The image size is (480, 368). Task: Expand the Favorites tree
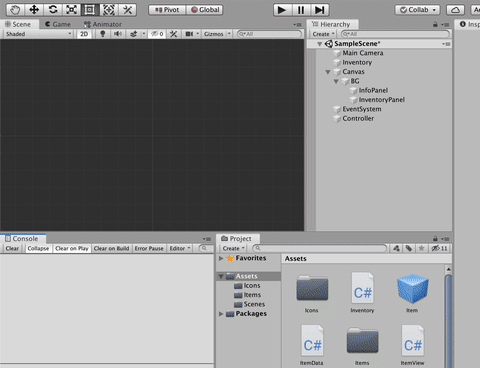[x=221, y=258]
